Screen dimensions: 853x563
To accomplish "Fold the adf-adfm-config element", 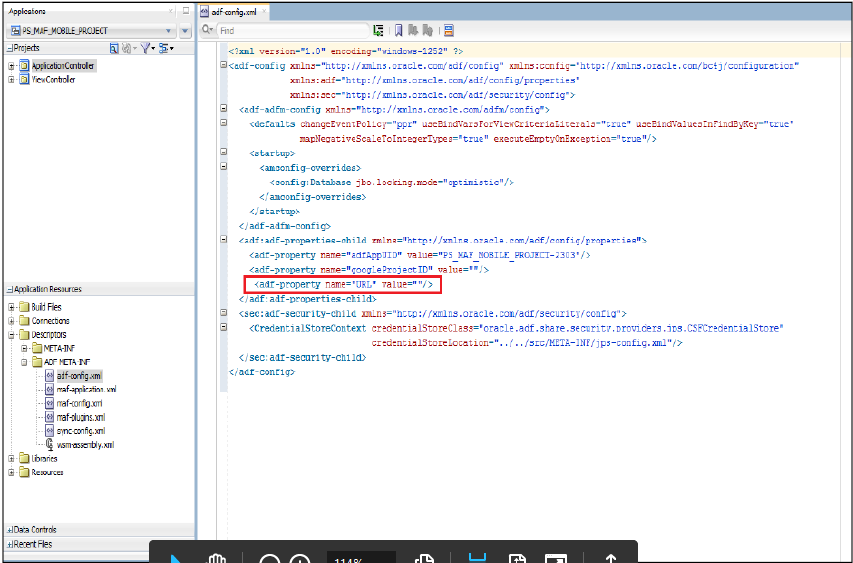I will pos(224,108).
